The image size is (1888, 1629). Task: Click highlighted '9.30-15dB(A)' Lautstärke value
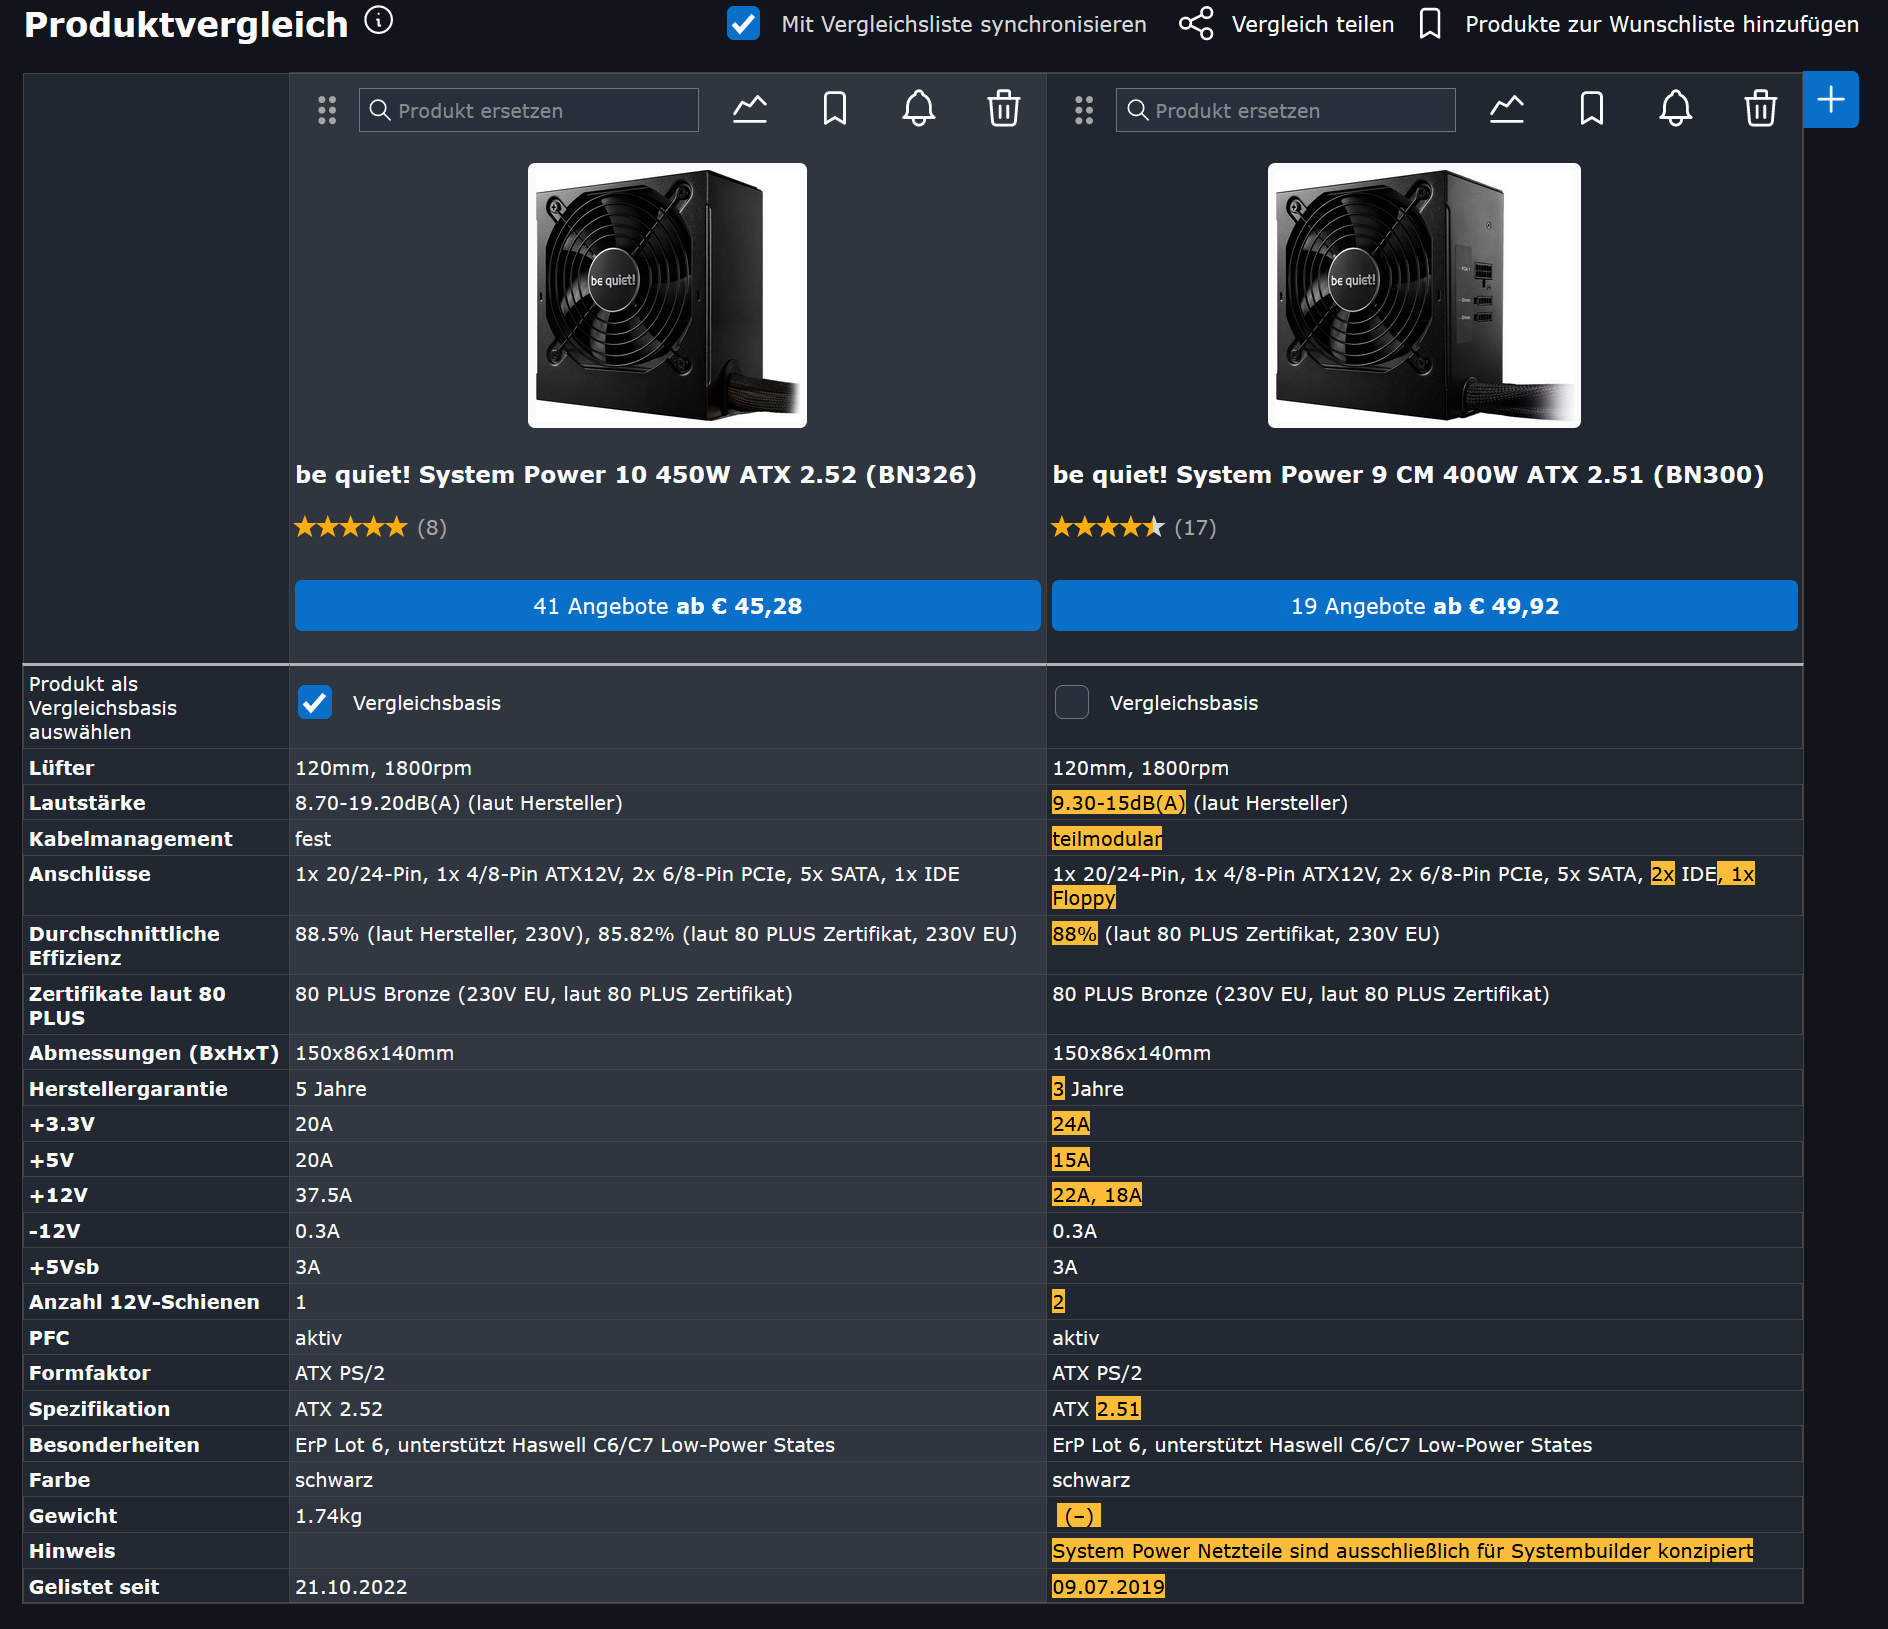coord(1118,803)
